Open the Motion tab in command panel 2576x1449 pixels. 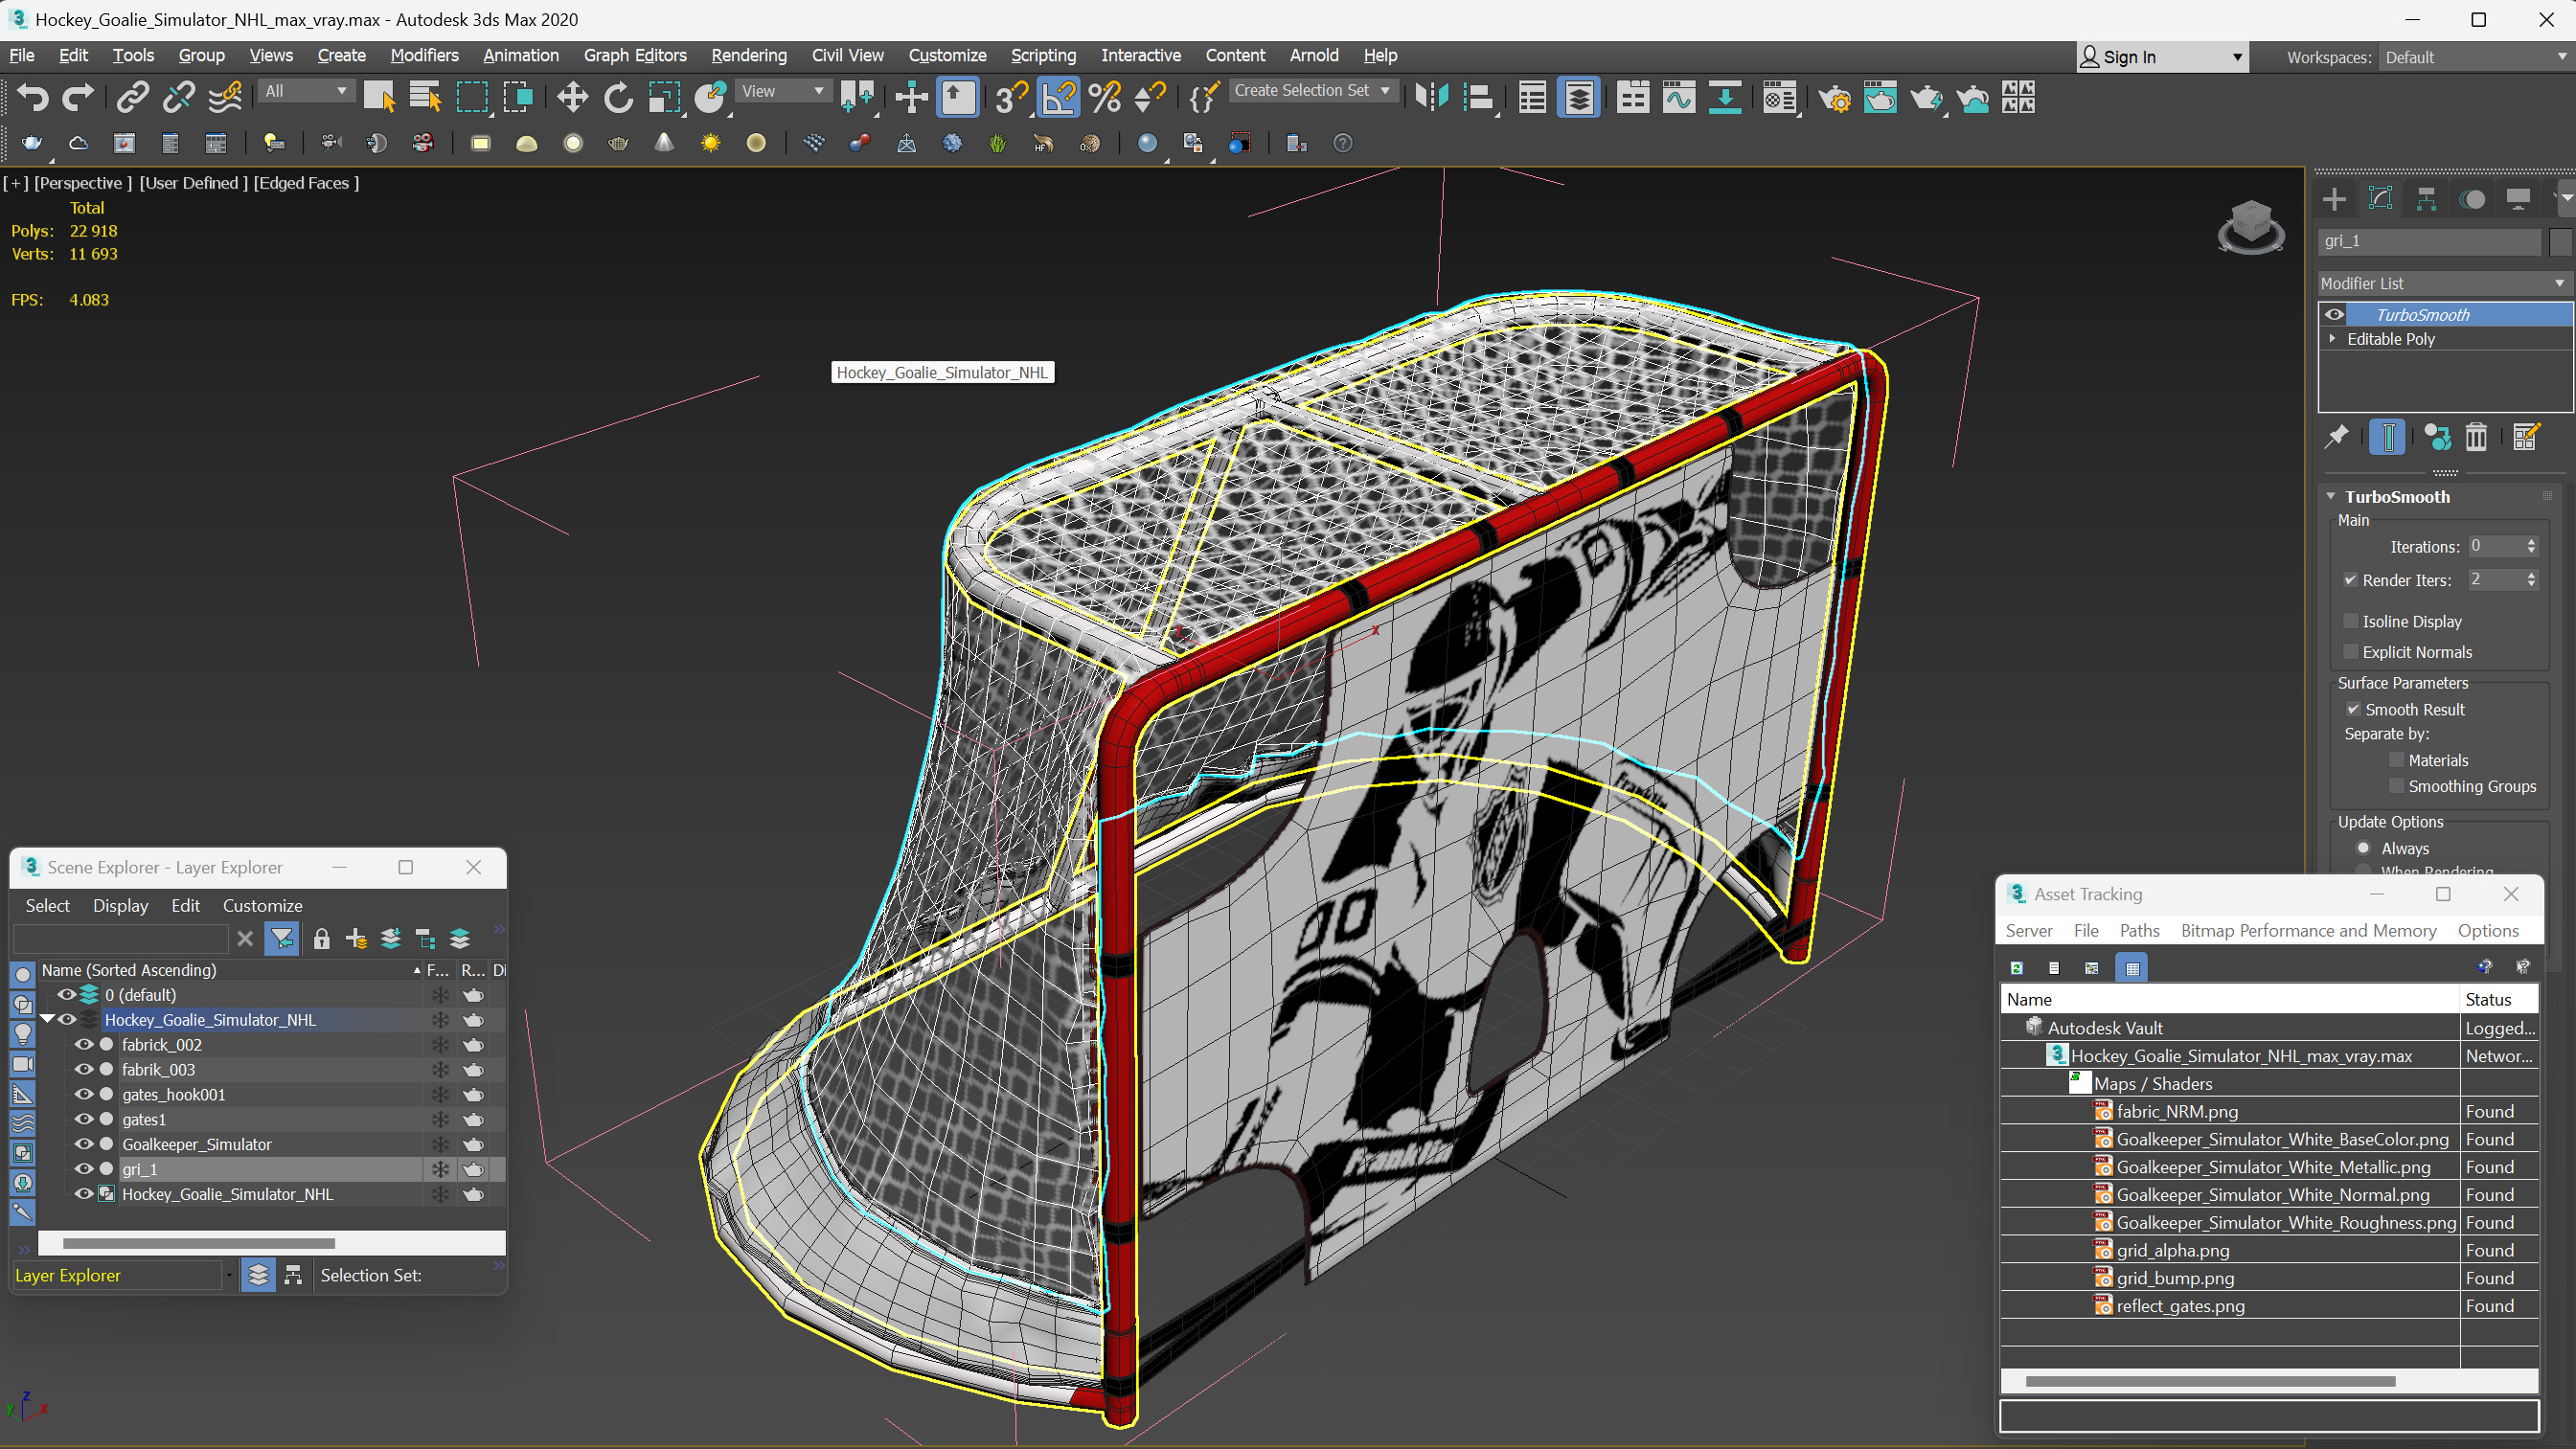pos(2472,199)
